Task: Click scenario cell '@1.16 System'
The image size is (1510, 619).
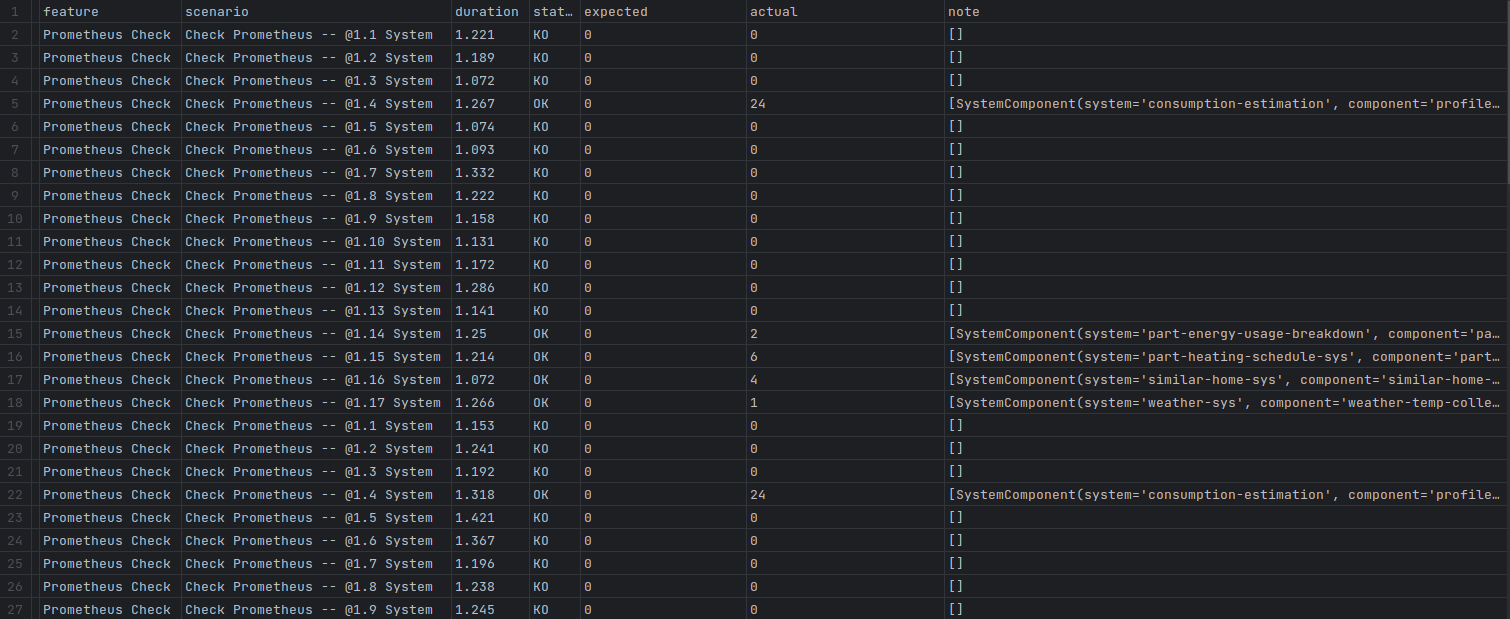Action: pyautogui.click(x=313, y=380)
